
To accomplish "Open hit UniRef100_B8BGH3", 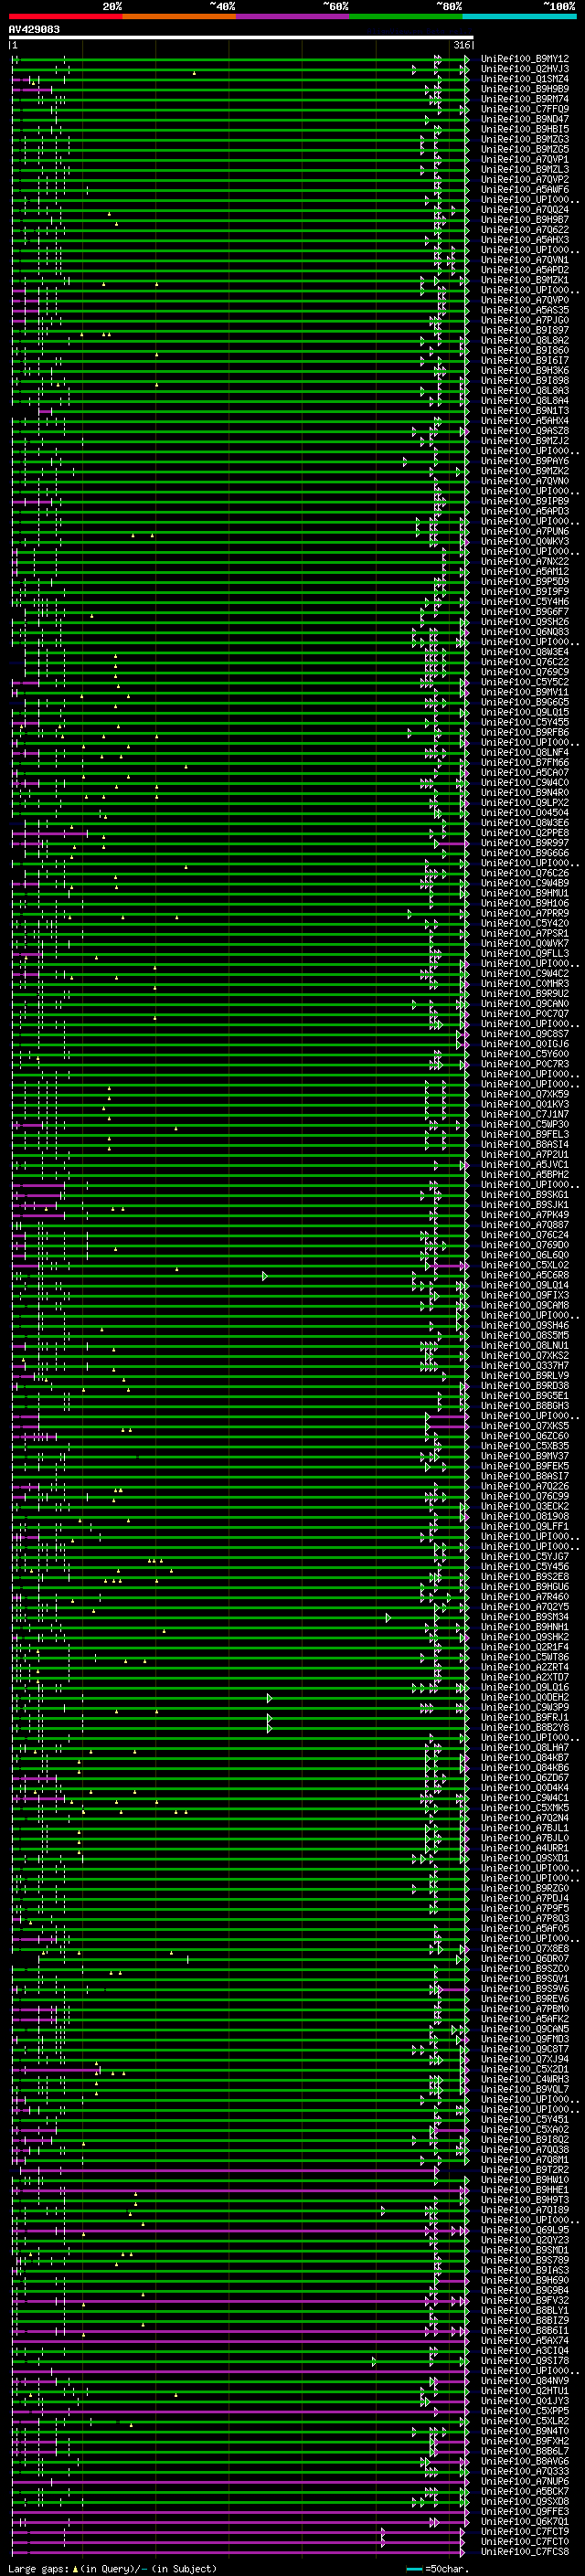I will pos(525,1406).
